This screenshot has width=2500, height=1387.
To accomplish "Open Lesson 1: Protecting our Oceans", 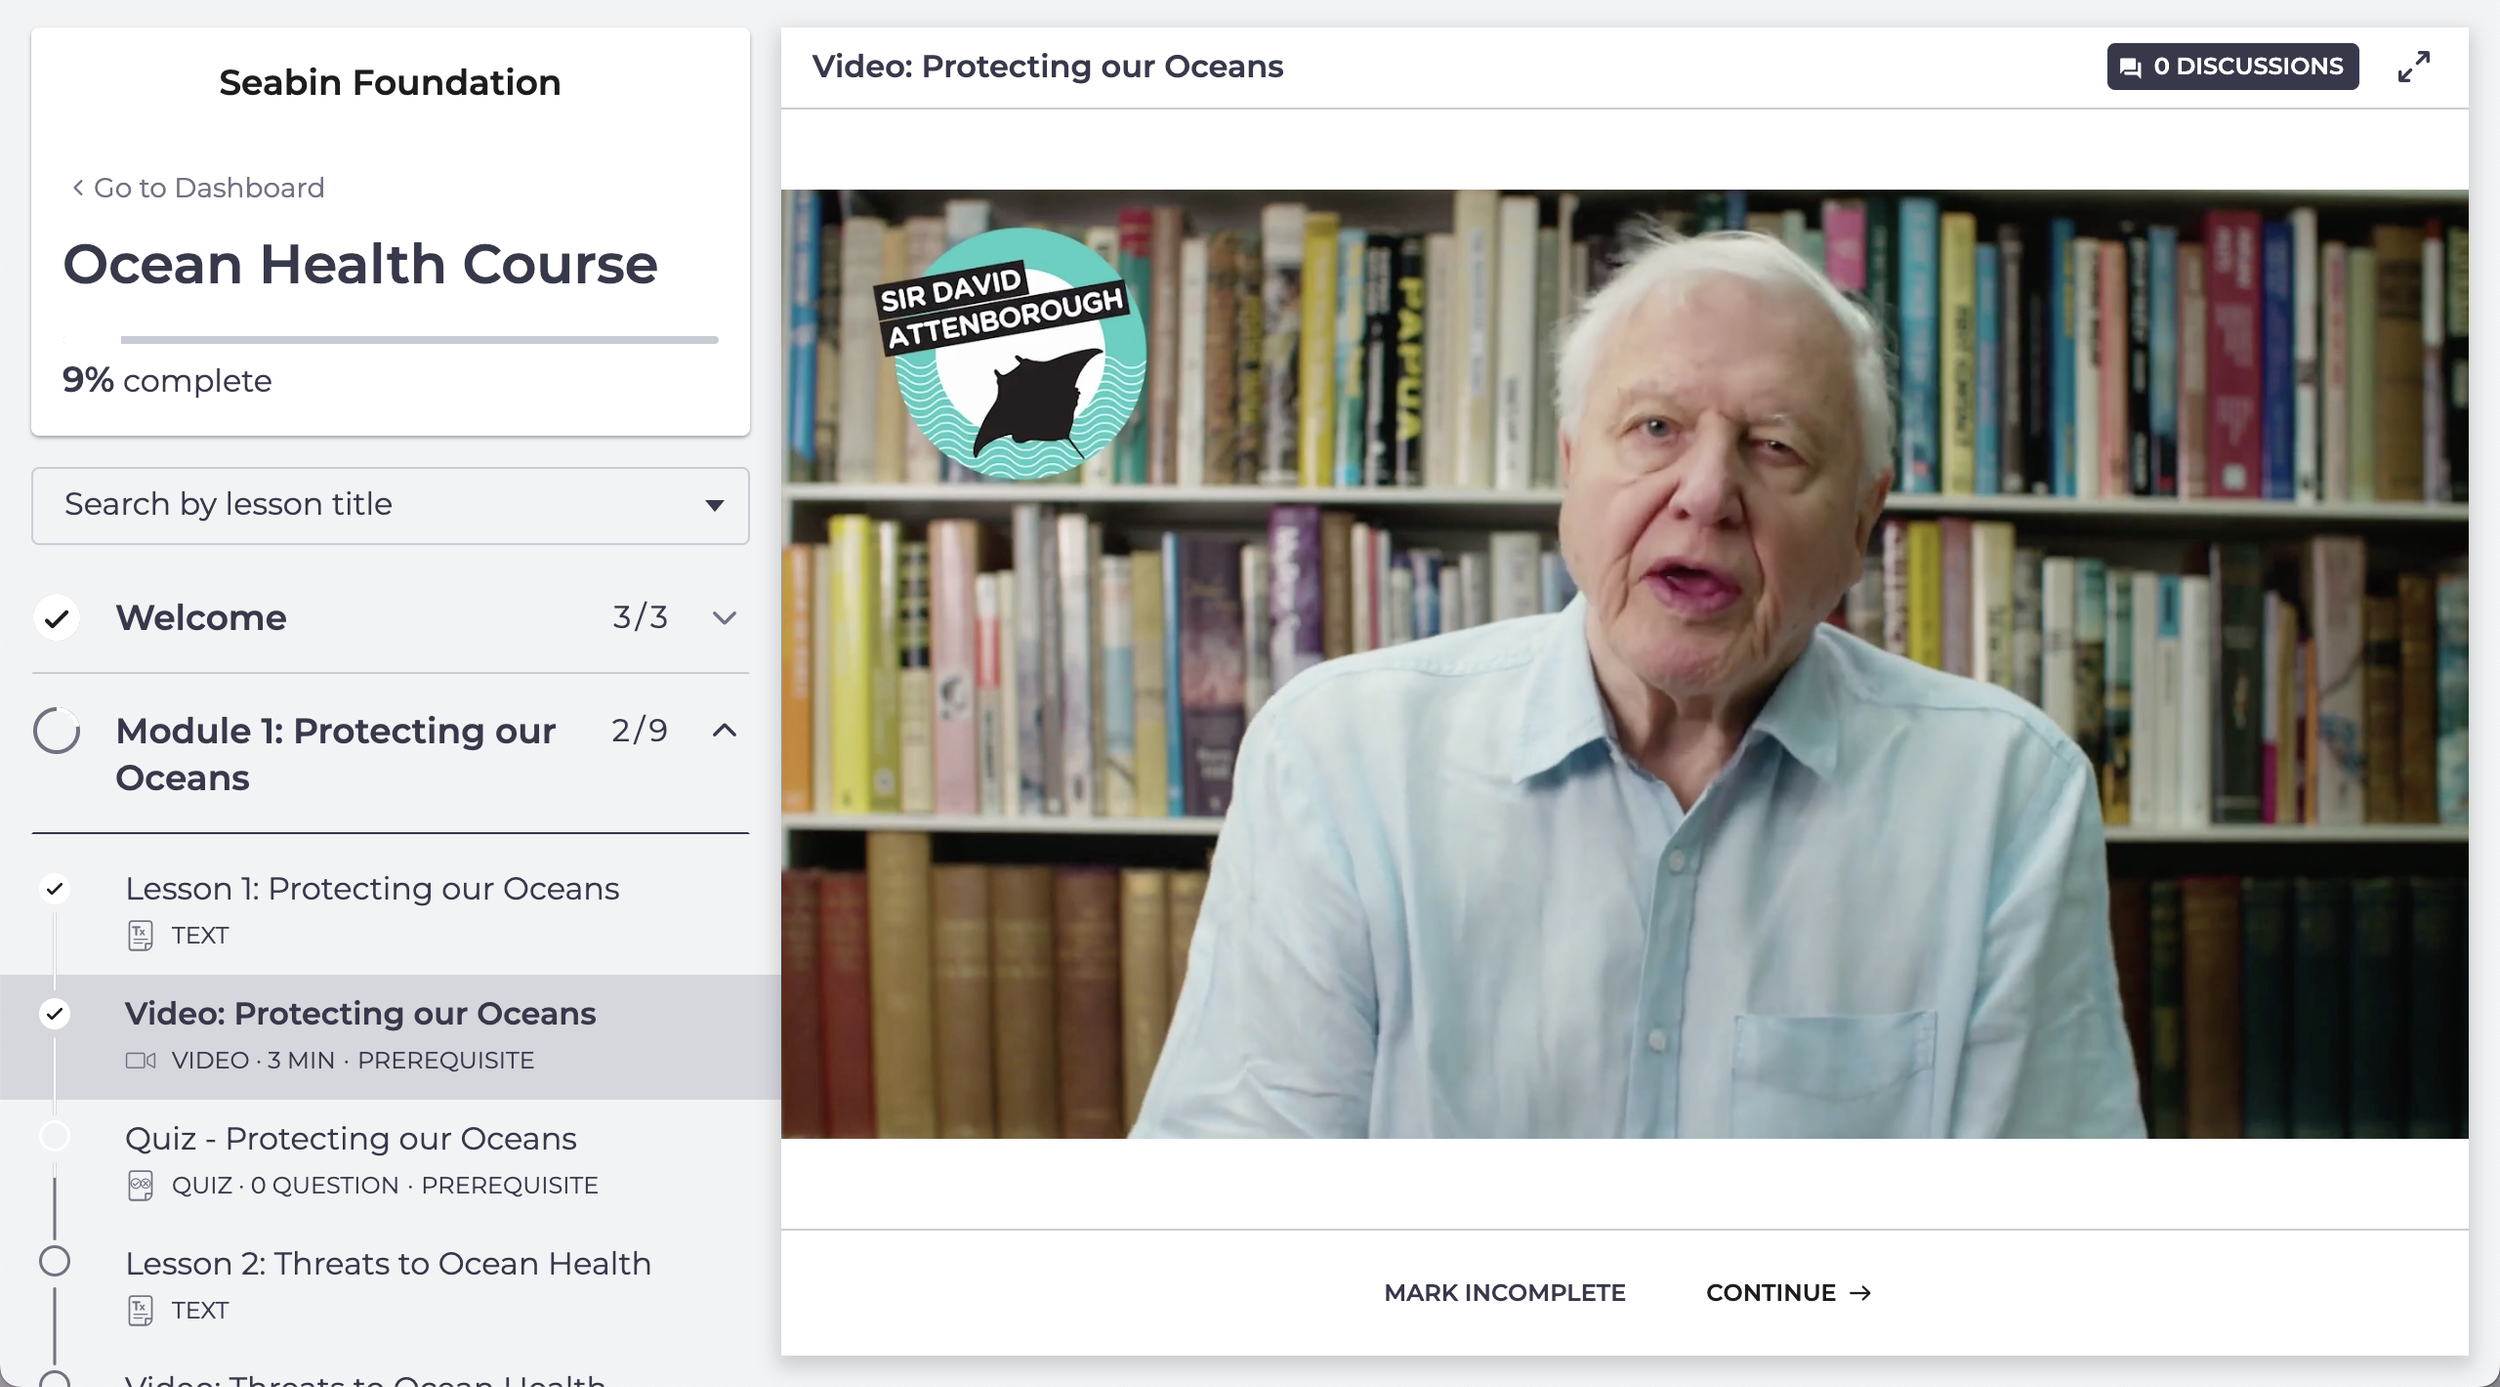I will 372,889.
